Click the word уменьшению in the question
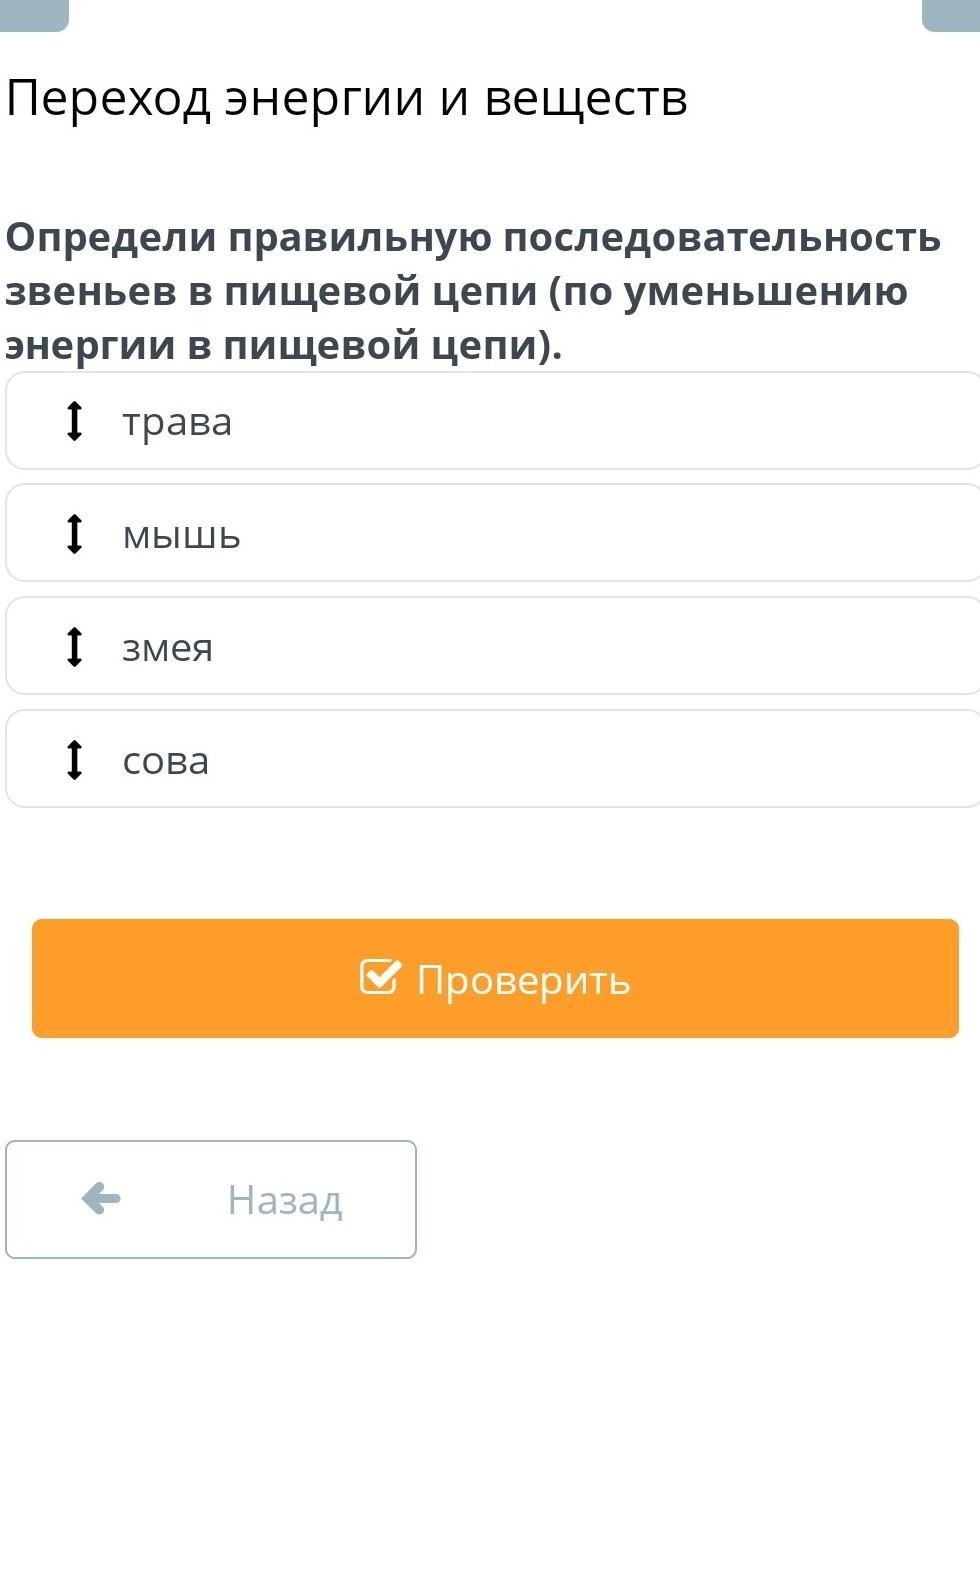Image resolution: width=980 pixels, height=1591 pixels. pos(765,291)
